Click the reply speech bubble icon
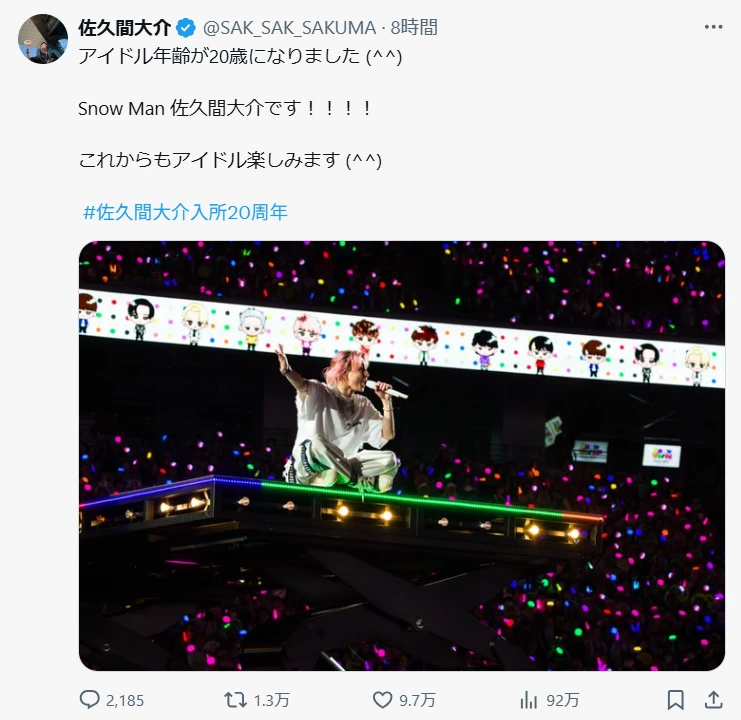 click(x=89, y=700)
